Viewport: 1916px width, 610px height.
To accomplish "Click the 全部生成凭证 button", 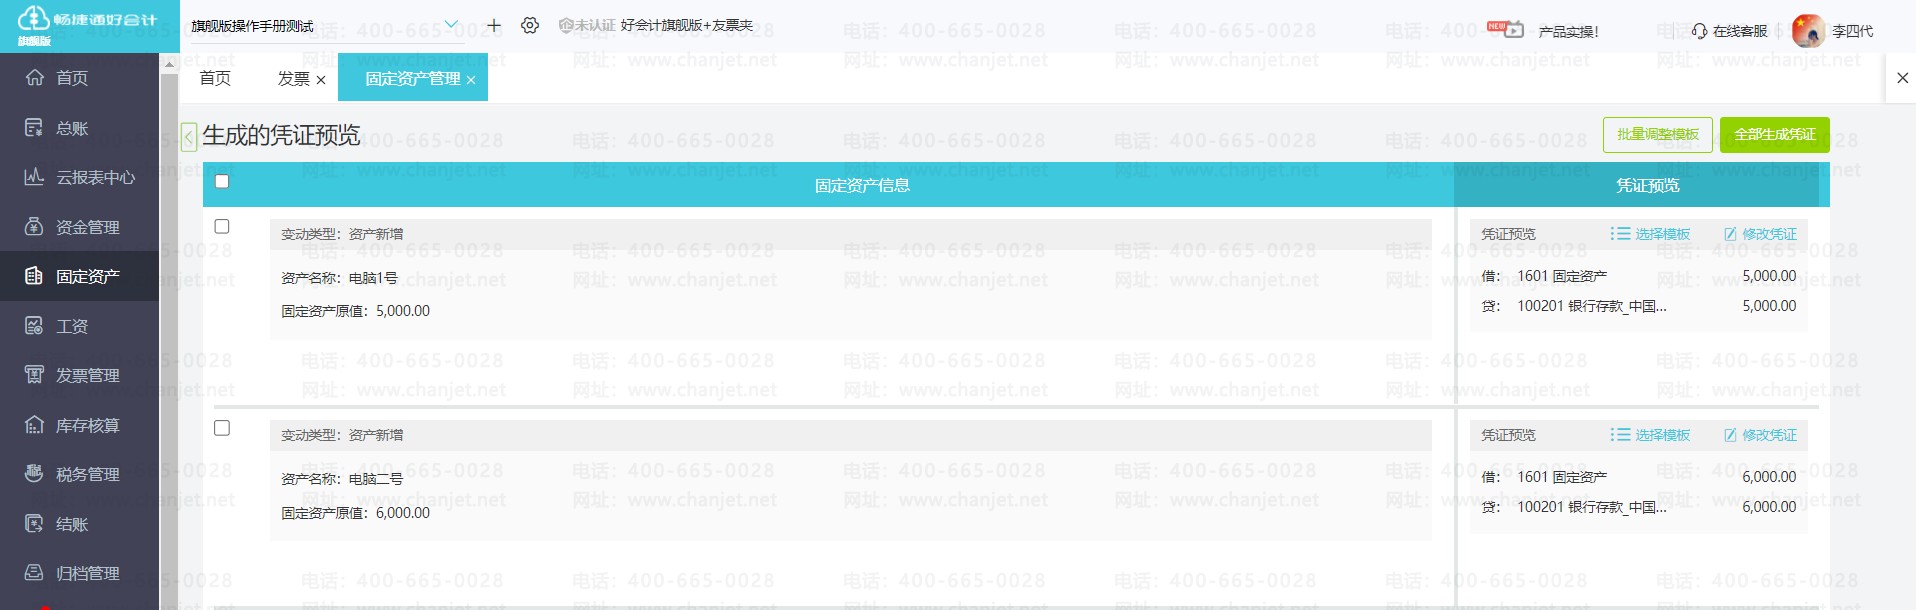I will 1774,135.
